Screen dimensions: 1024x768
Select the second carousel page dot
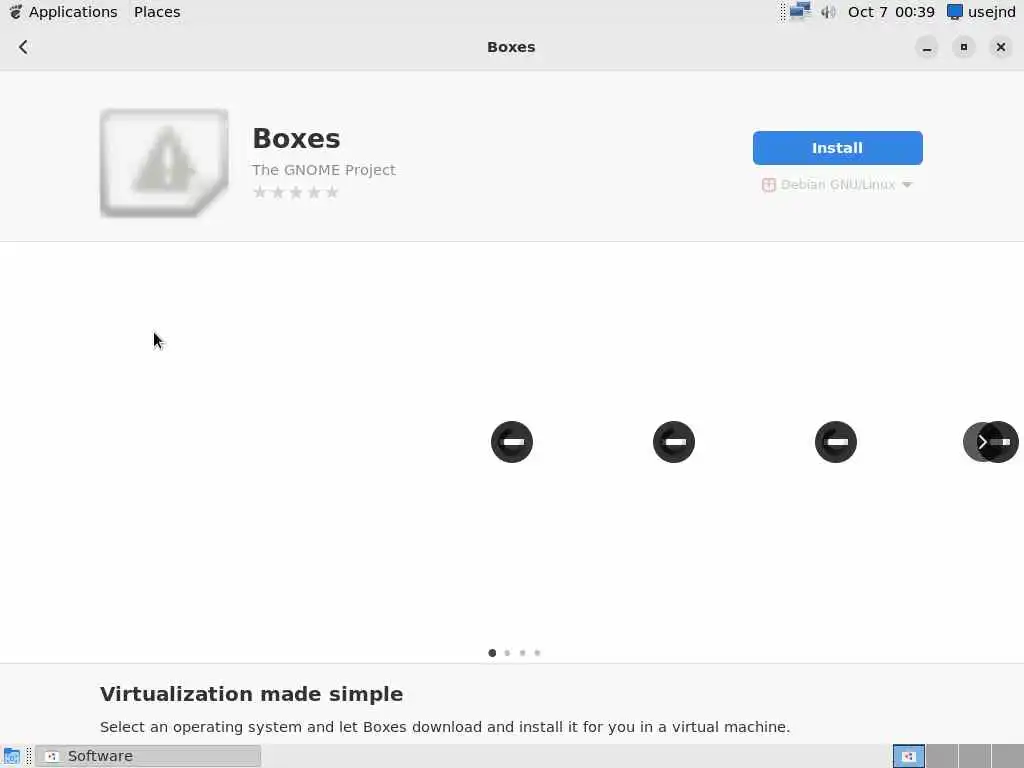point(507,652)
